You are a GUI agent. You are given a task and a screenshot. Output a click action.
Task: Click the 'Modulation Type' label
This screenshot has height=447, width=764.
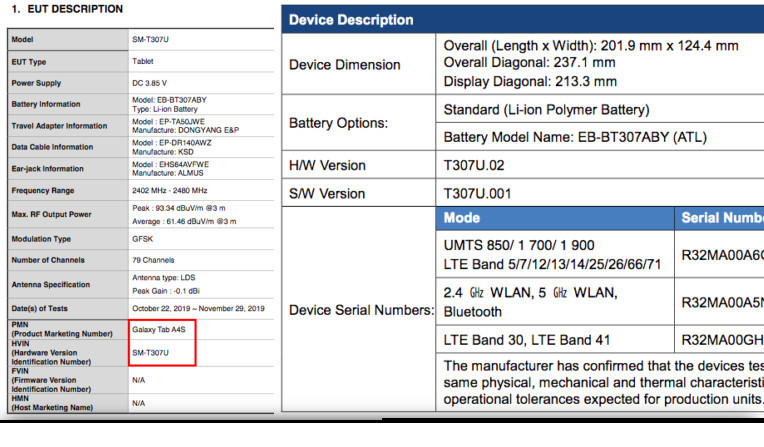pos(41,239)
